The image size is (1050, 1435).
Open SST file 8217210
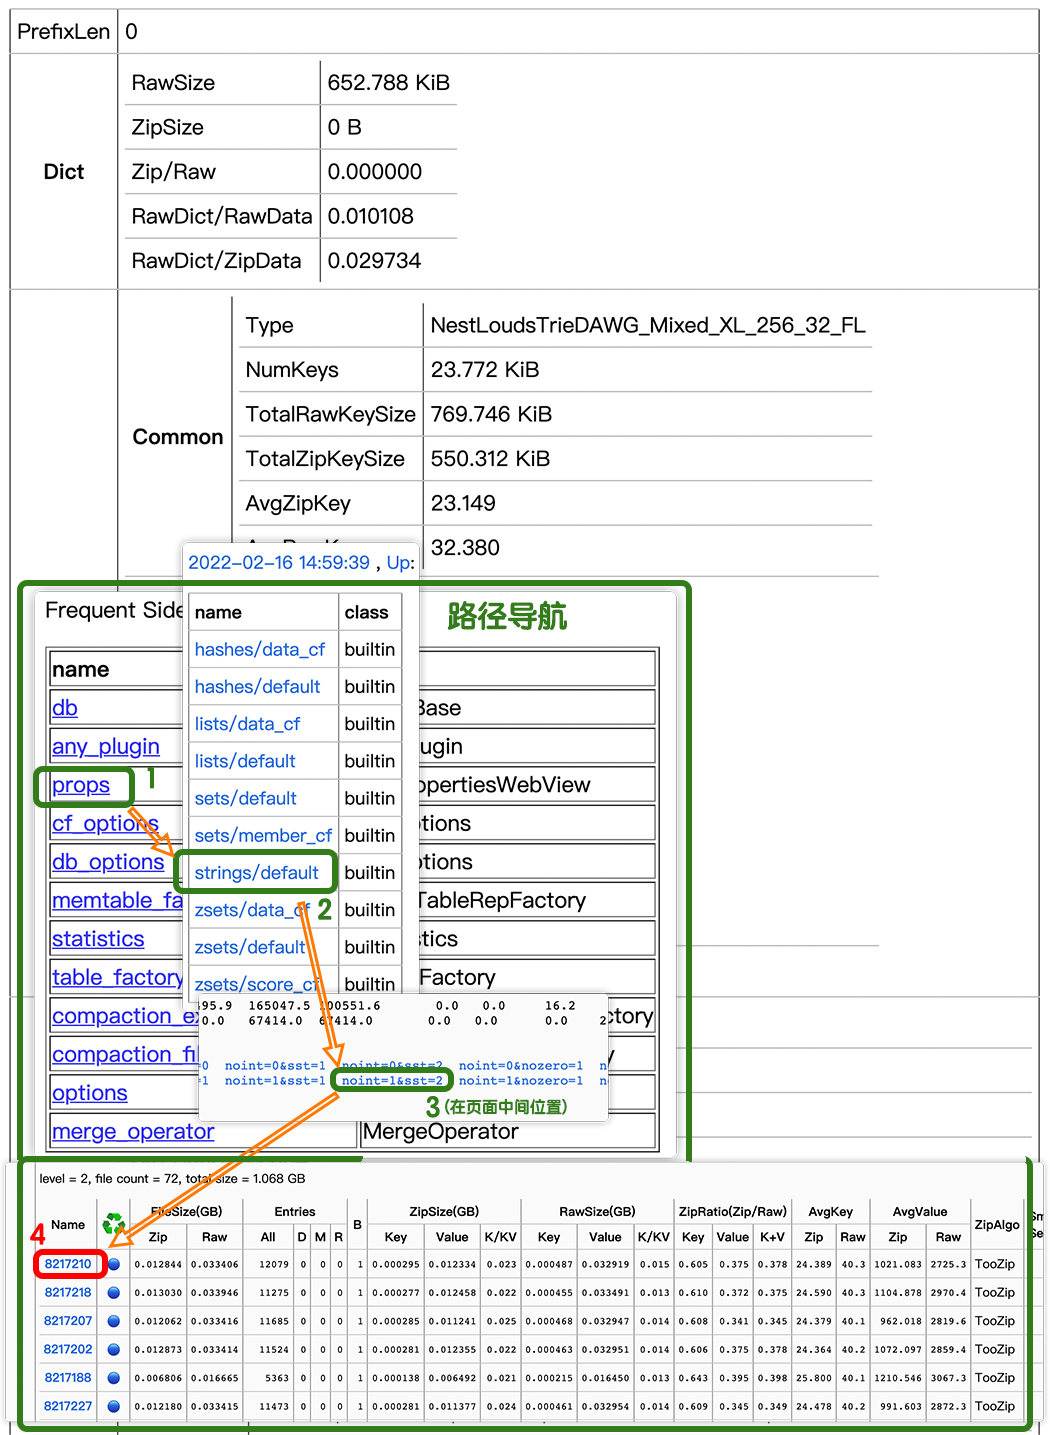(68, 1264)
